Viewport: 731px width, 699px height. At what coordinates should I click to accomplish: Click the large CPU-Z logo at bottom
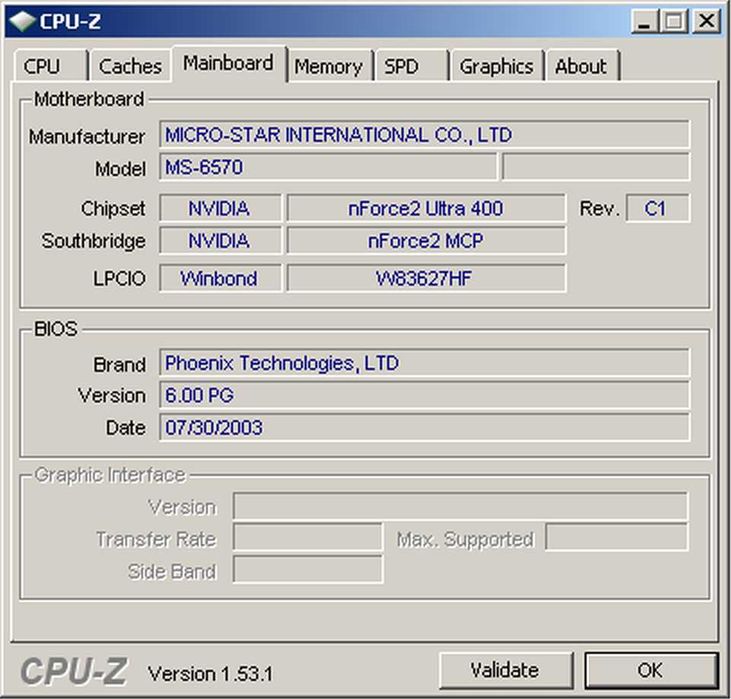pyautogui.click(x=73, y=671)
